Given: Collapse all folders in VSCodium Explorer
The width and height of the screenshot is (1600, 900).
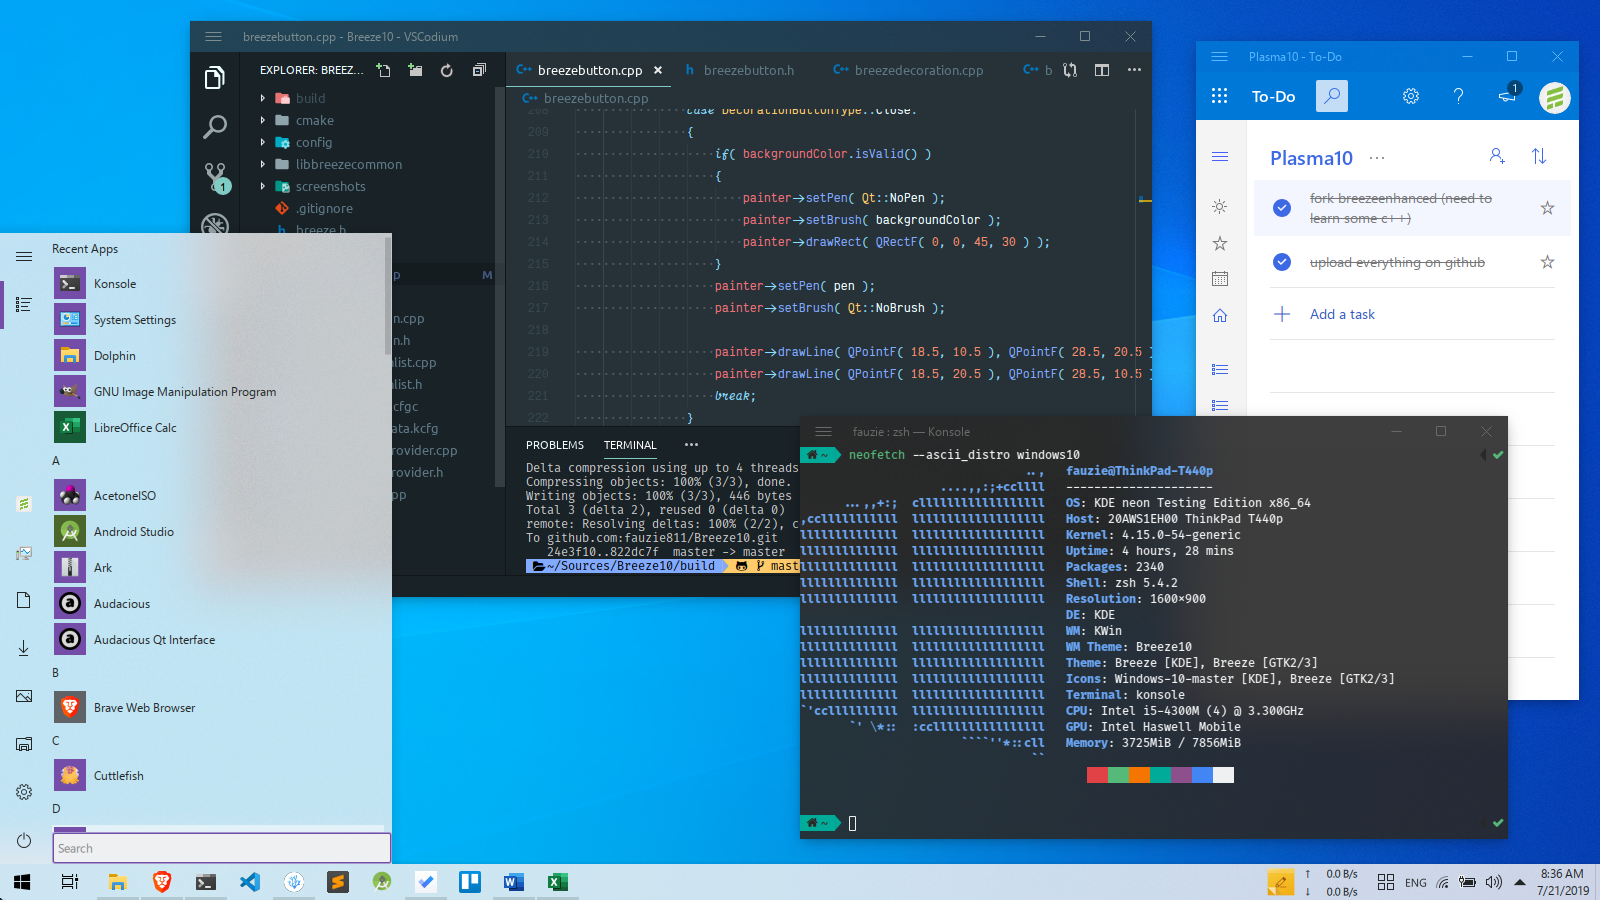Looking at the screenshot, I should (479, 70).
